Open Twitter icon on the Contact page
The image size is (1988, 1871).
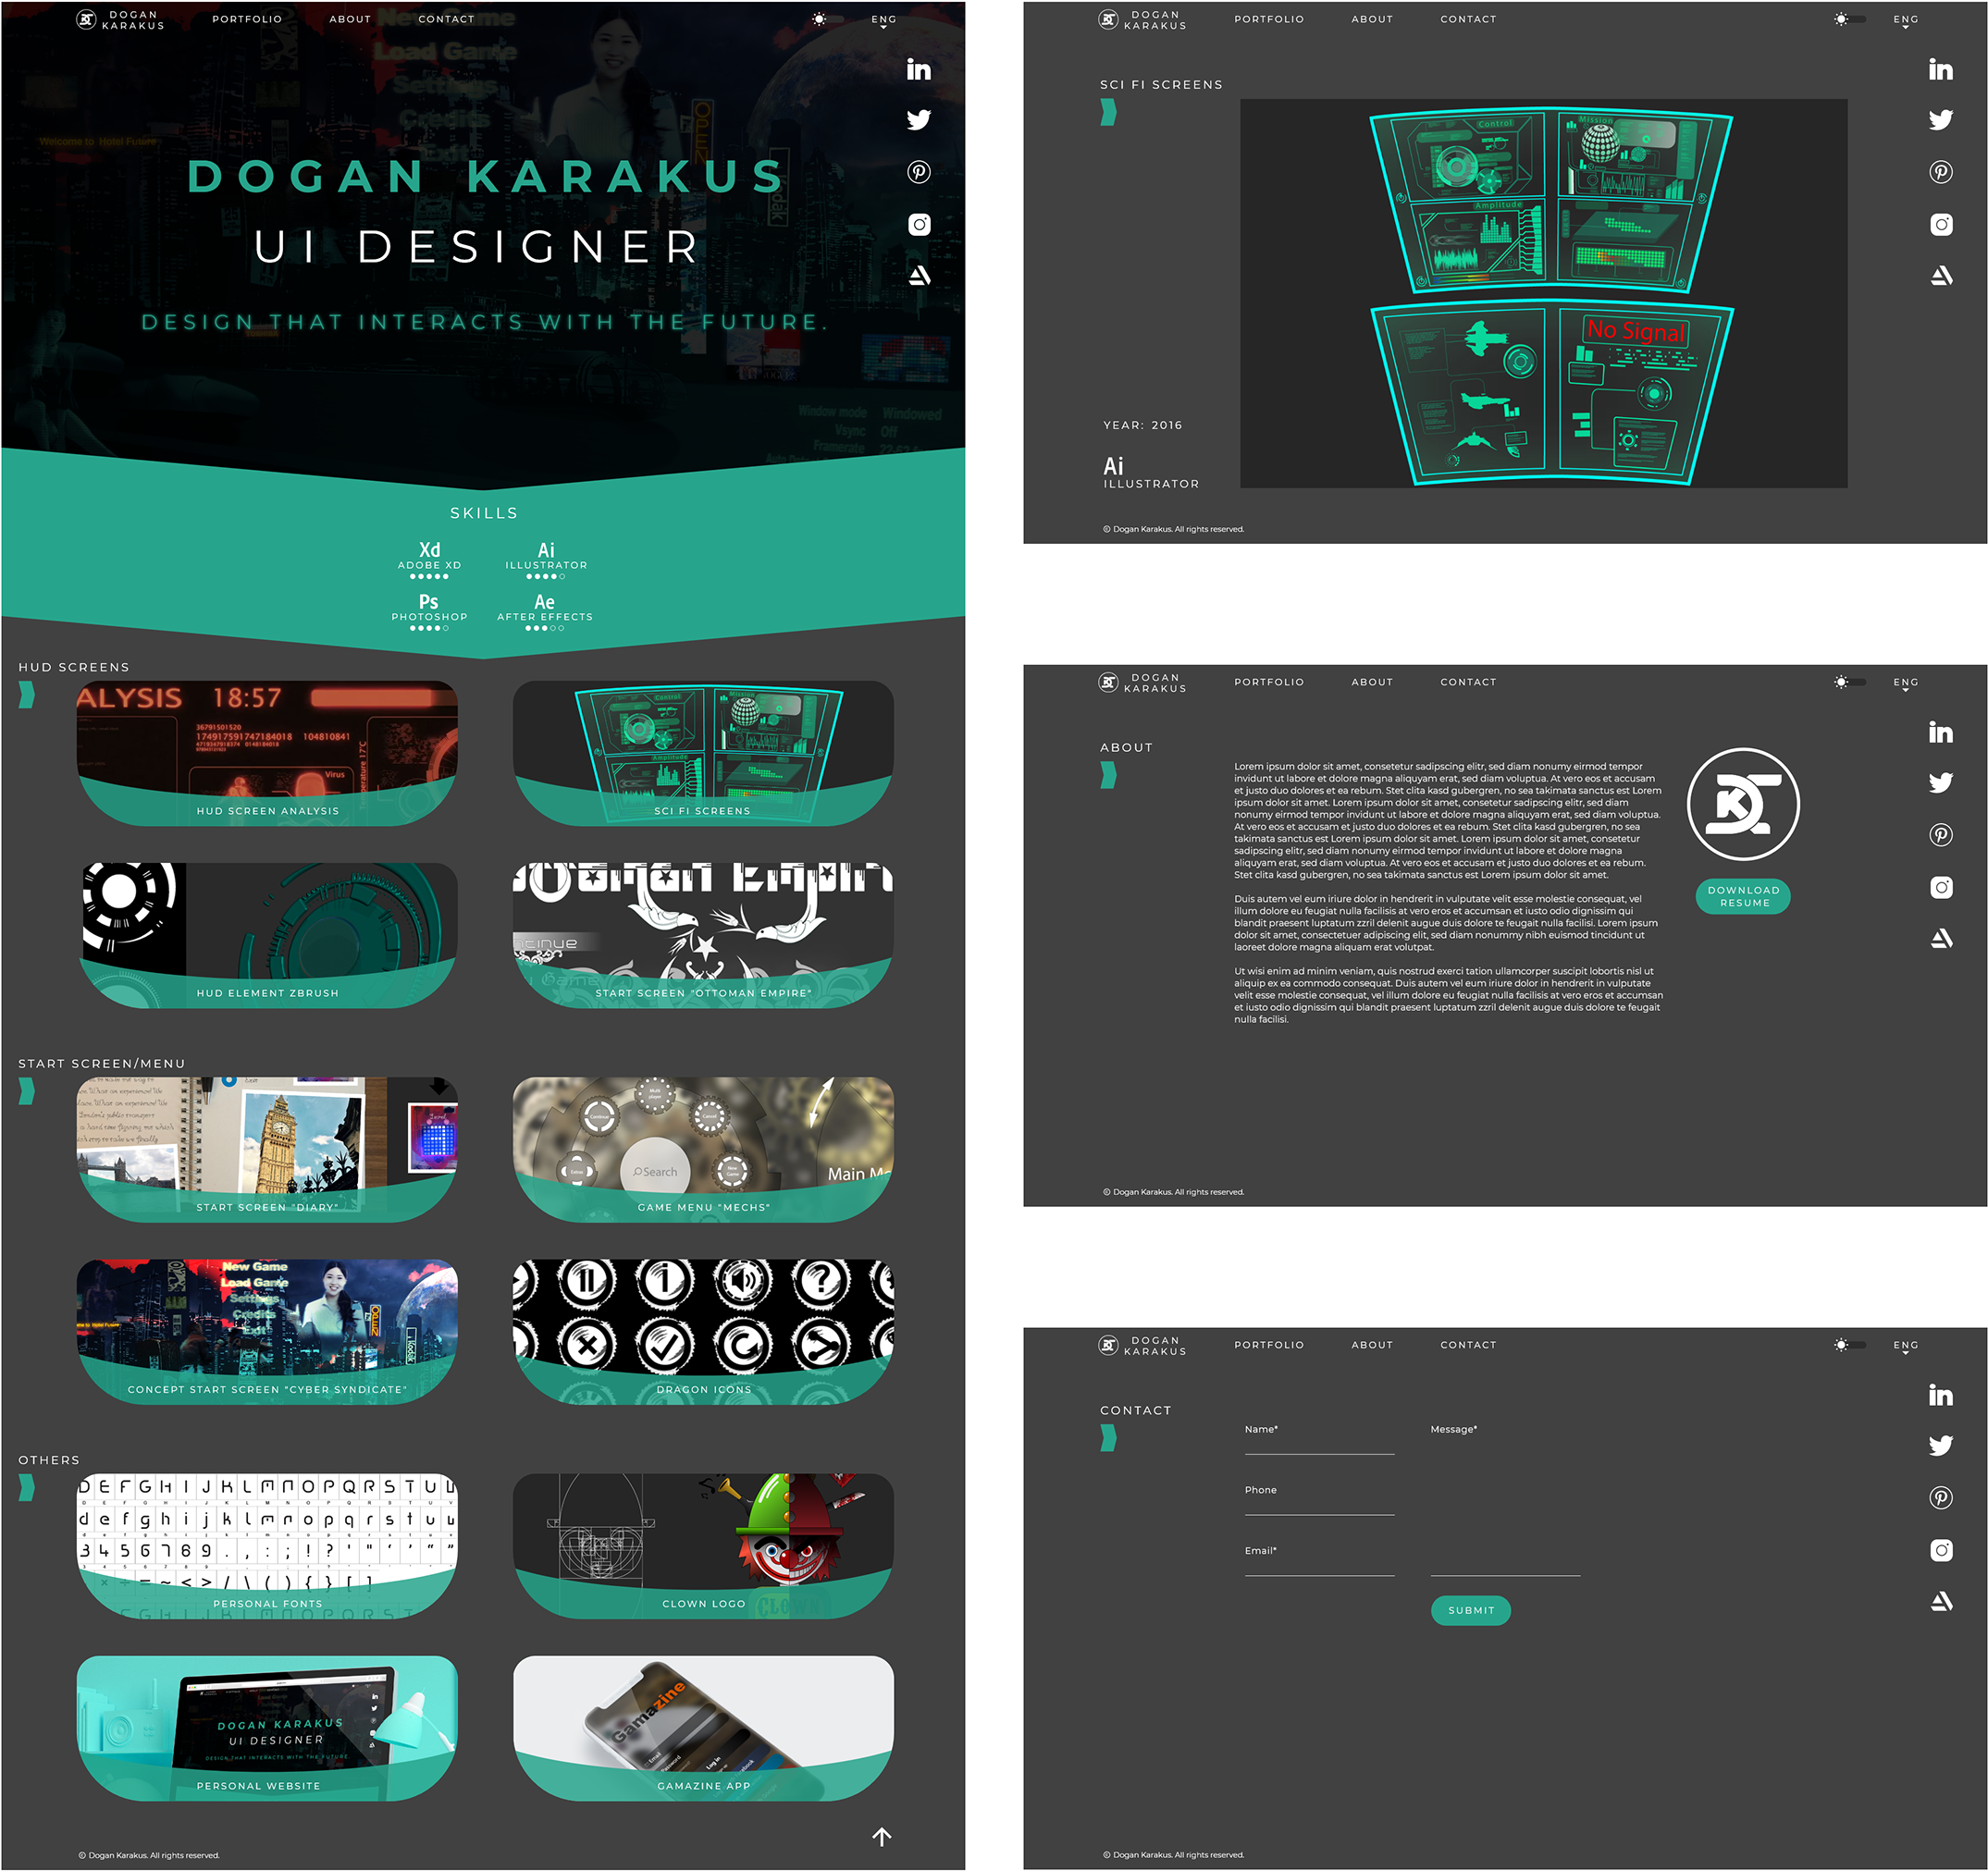[x=1940, y=1446]
